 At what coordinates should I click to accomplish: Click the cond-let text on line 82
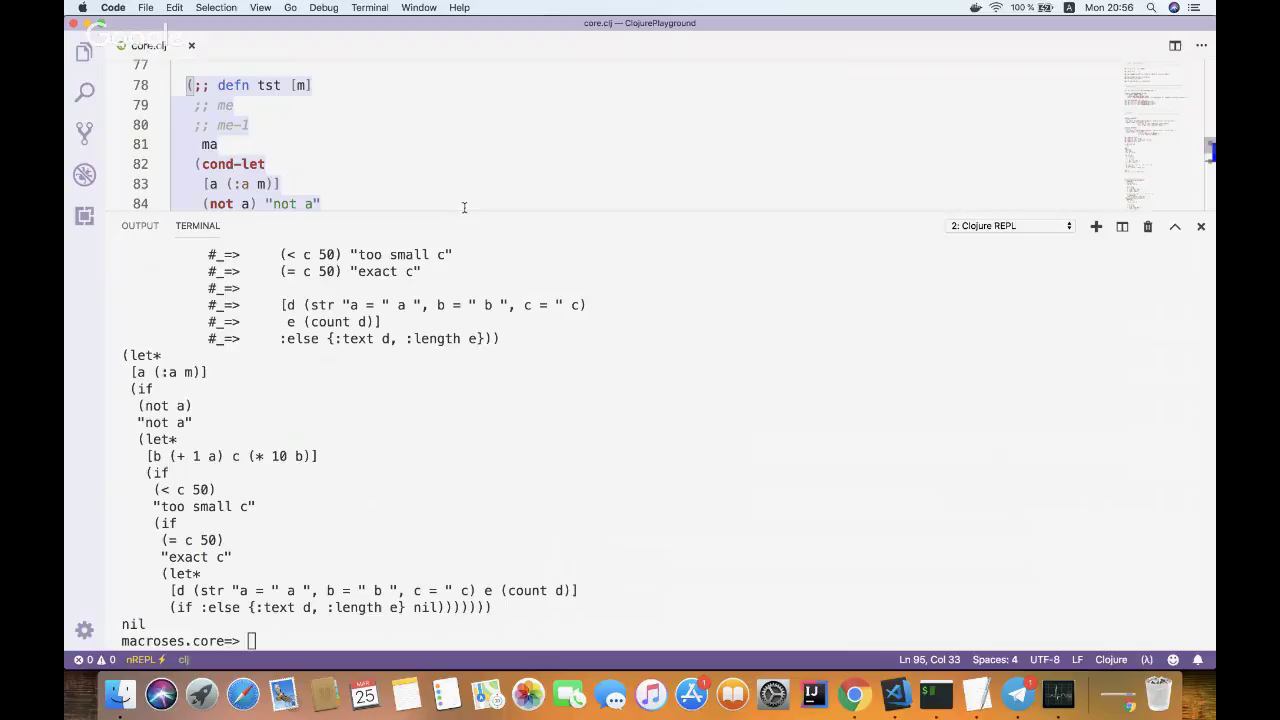[x=233, y=164]
